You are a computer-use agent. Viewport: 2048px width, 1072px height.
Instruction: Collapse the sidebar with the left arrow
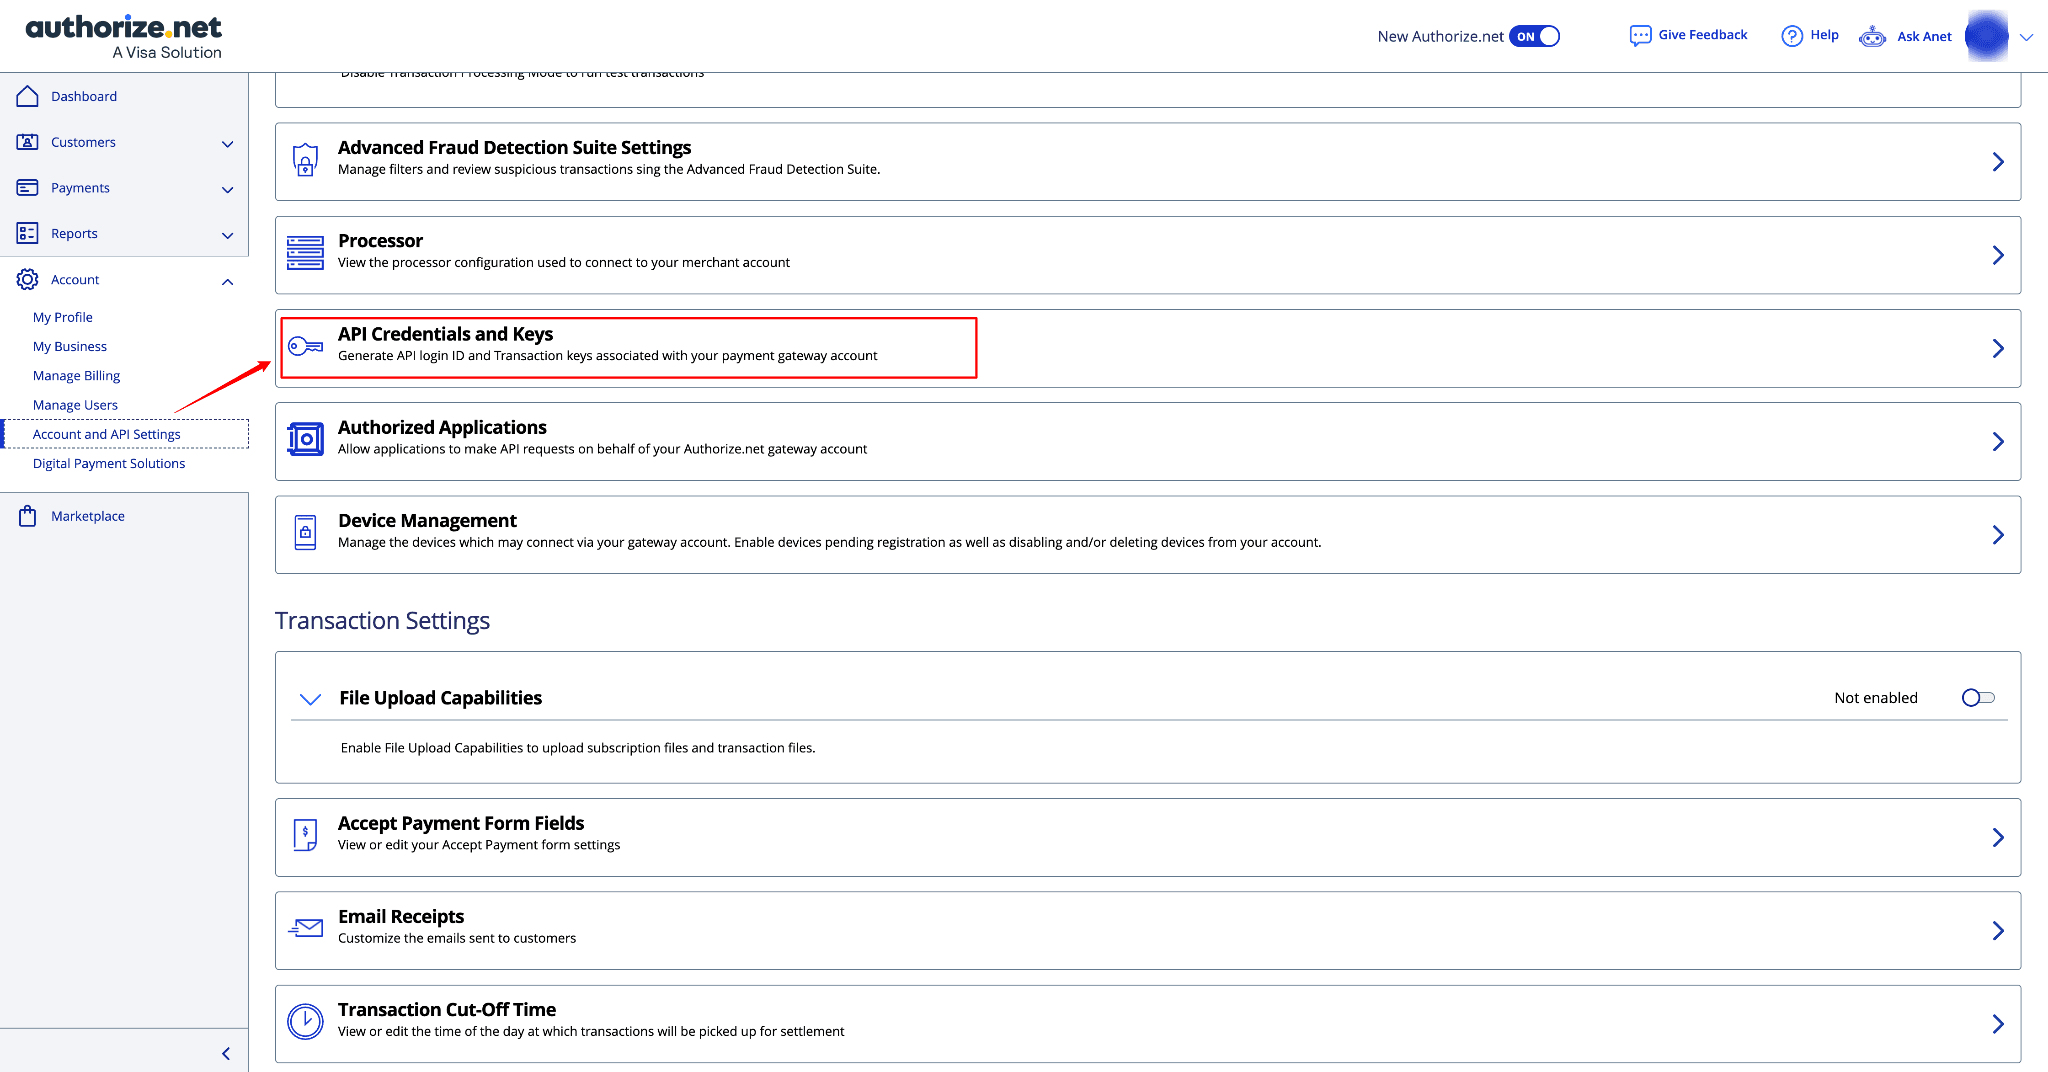(x=226, y=1053)
